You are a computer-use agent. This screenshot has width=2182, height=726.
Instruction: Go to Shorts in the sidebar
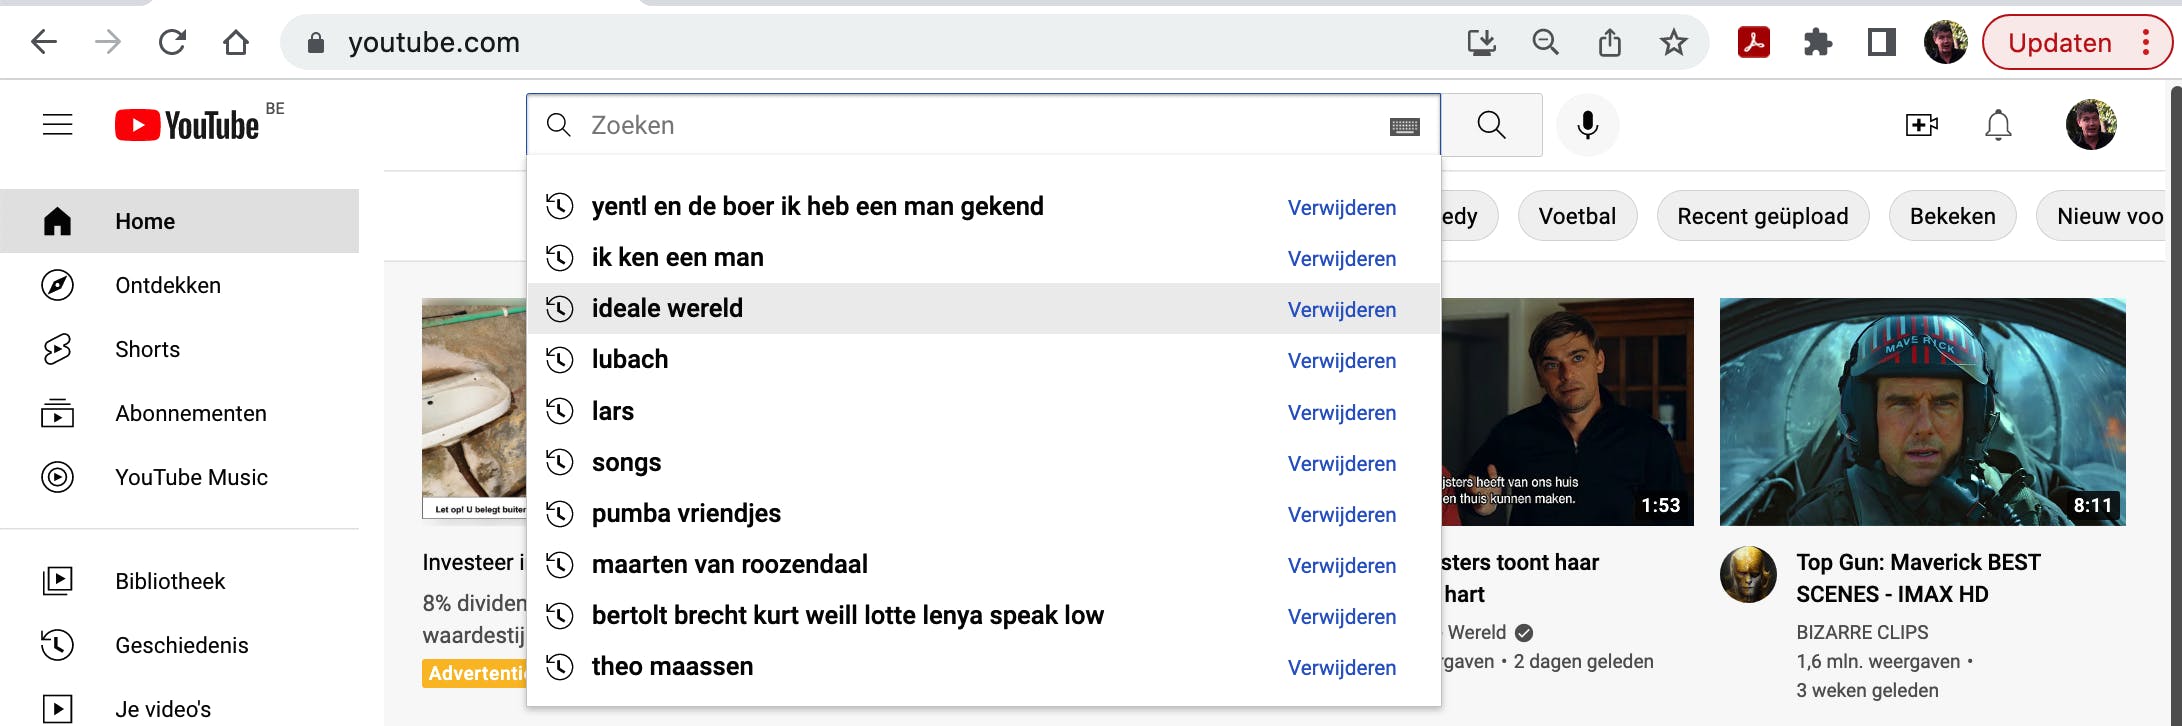147,349
